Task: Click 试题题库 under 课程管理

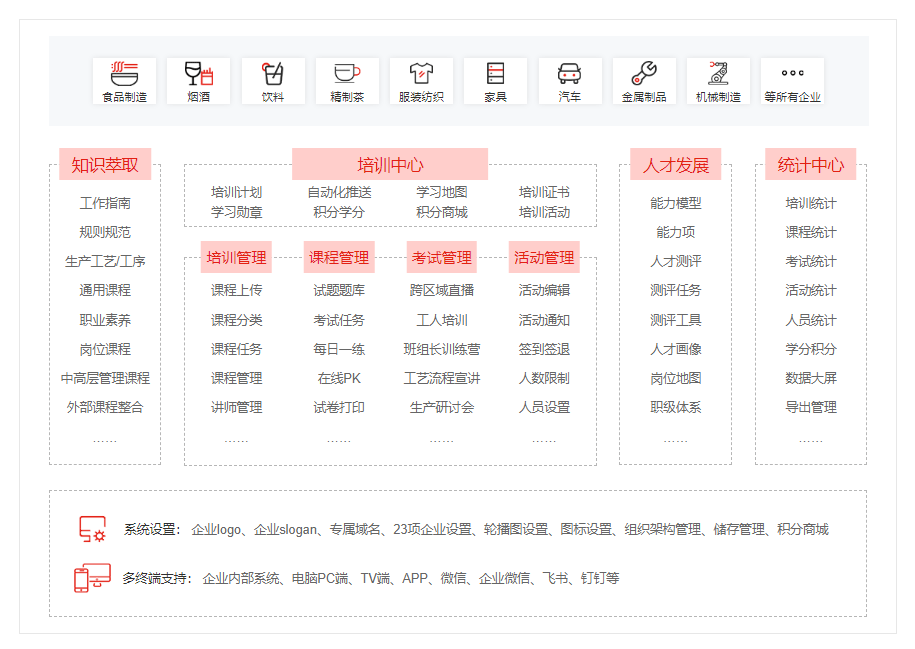Action: pyautogui.click(x=339, y=290)
